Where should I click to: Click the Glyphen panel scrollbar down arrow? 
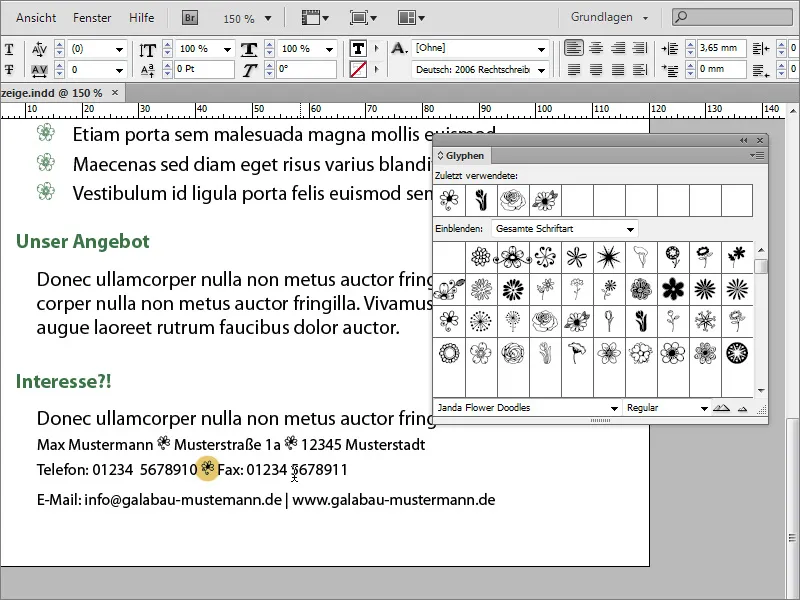pos(761,391)
